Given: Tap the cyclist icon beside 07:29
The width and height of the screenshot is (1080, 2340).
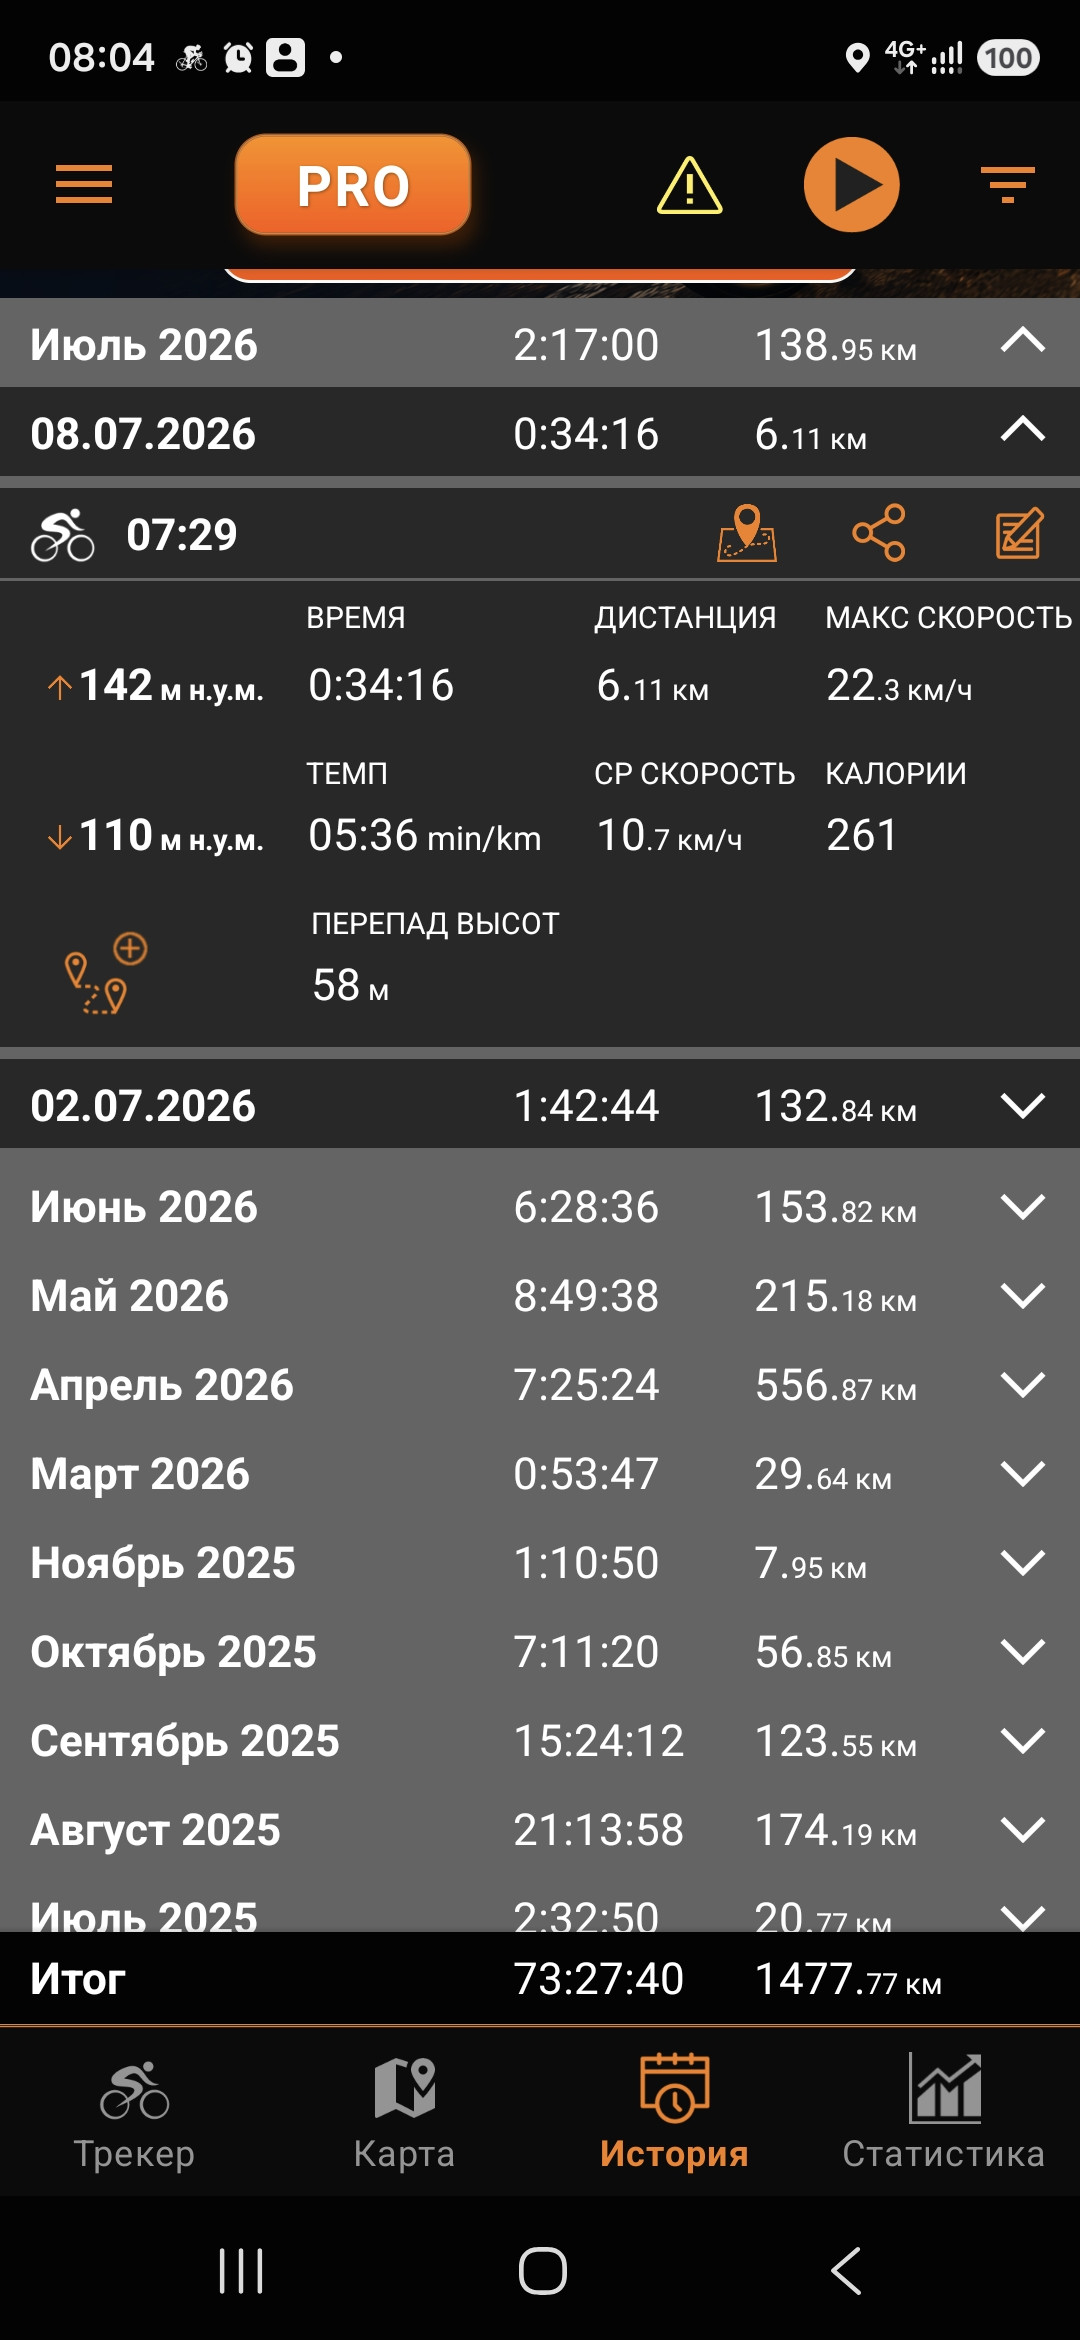Looking at the screenshot, I should tap(62, 535).
